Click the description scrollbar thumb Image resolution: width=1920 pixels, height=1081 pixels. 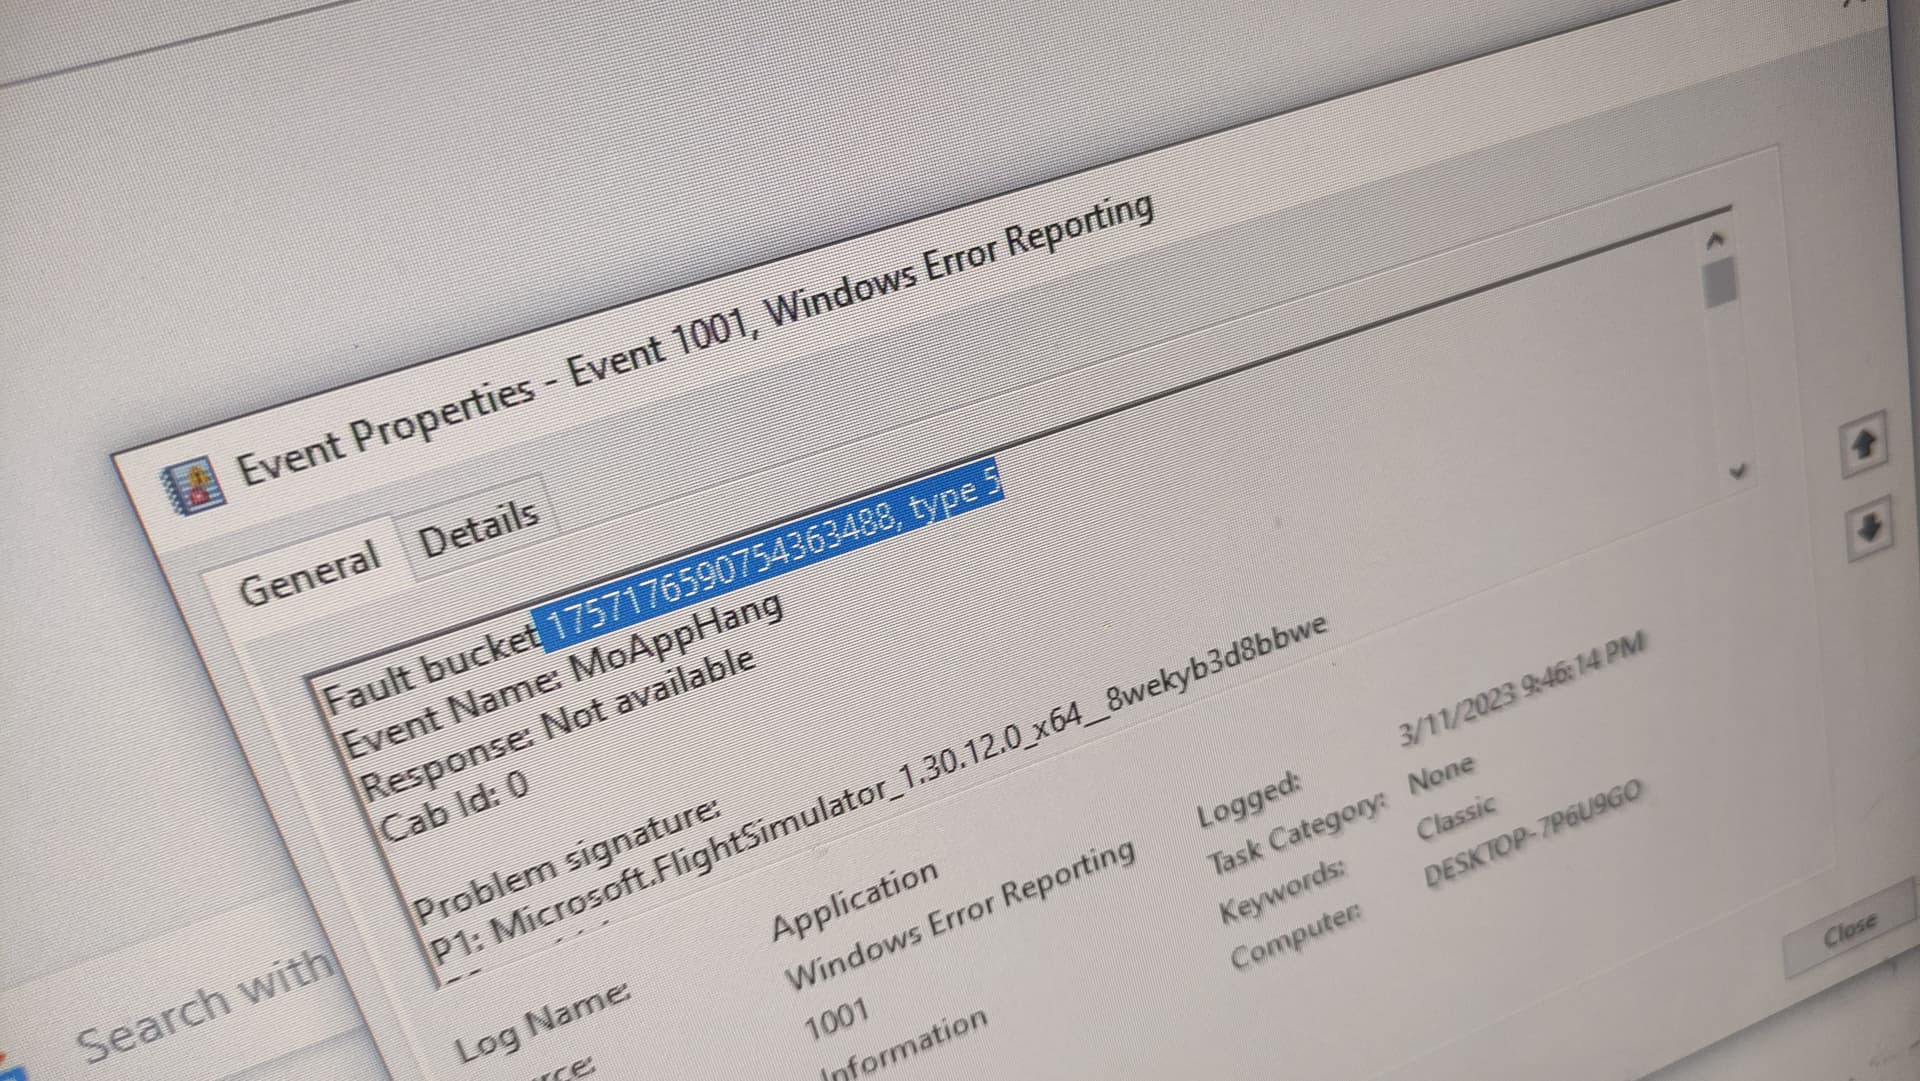[1720, 281]
